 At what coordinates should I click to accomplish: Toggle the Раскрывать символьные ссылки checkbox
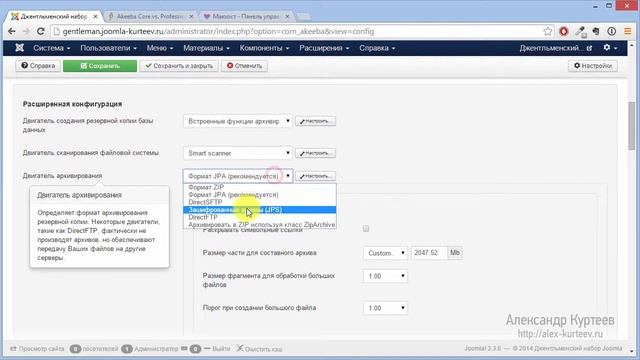[366, 229]
